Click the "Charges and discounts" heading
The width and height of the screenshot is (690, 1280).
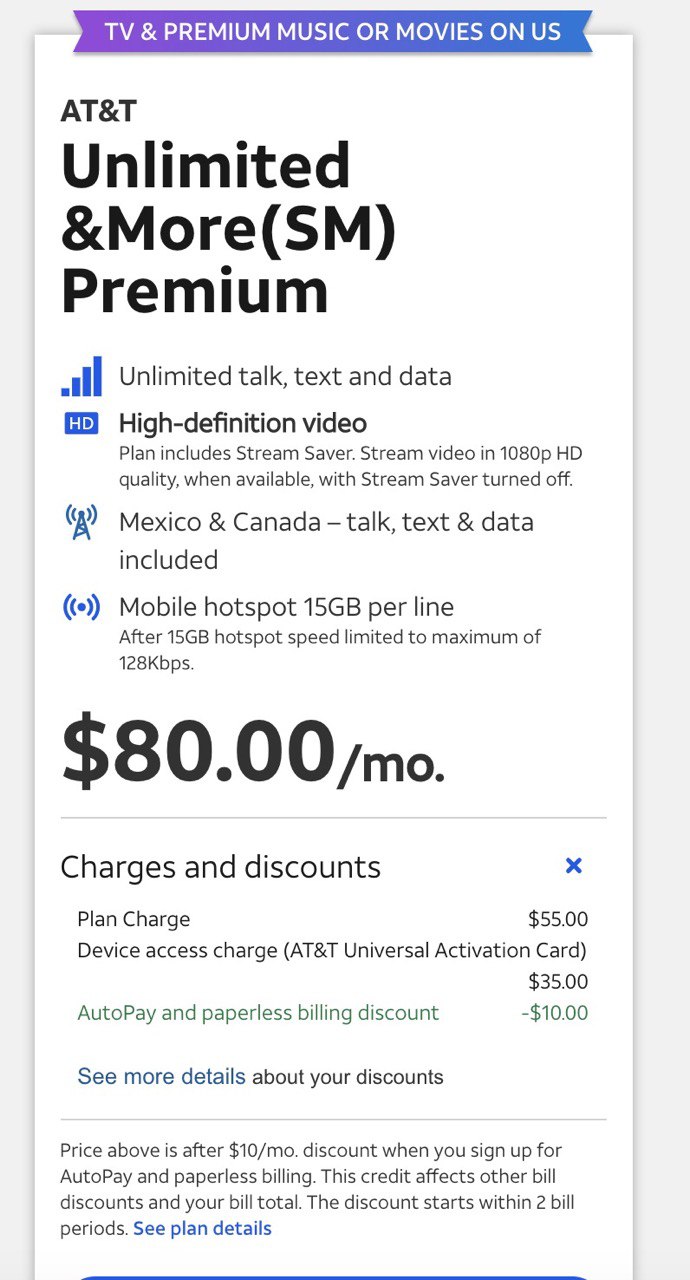pyautogui.click(x=220, y=867)
